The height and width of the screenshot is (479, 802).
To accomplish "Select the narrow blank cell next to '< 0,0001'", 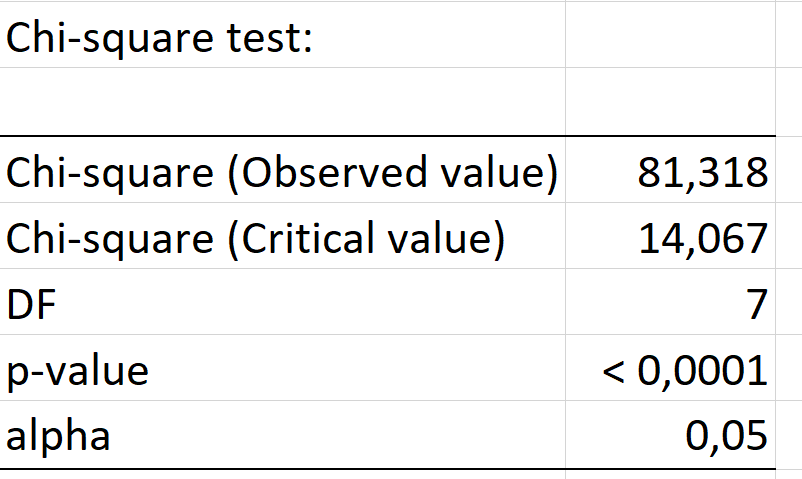I will 789,368.
